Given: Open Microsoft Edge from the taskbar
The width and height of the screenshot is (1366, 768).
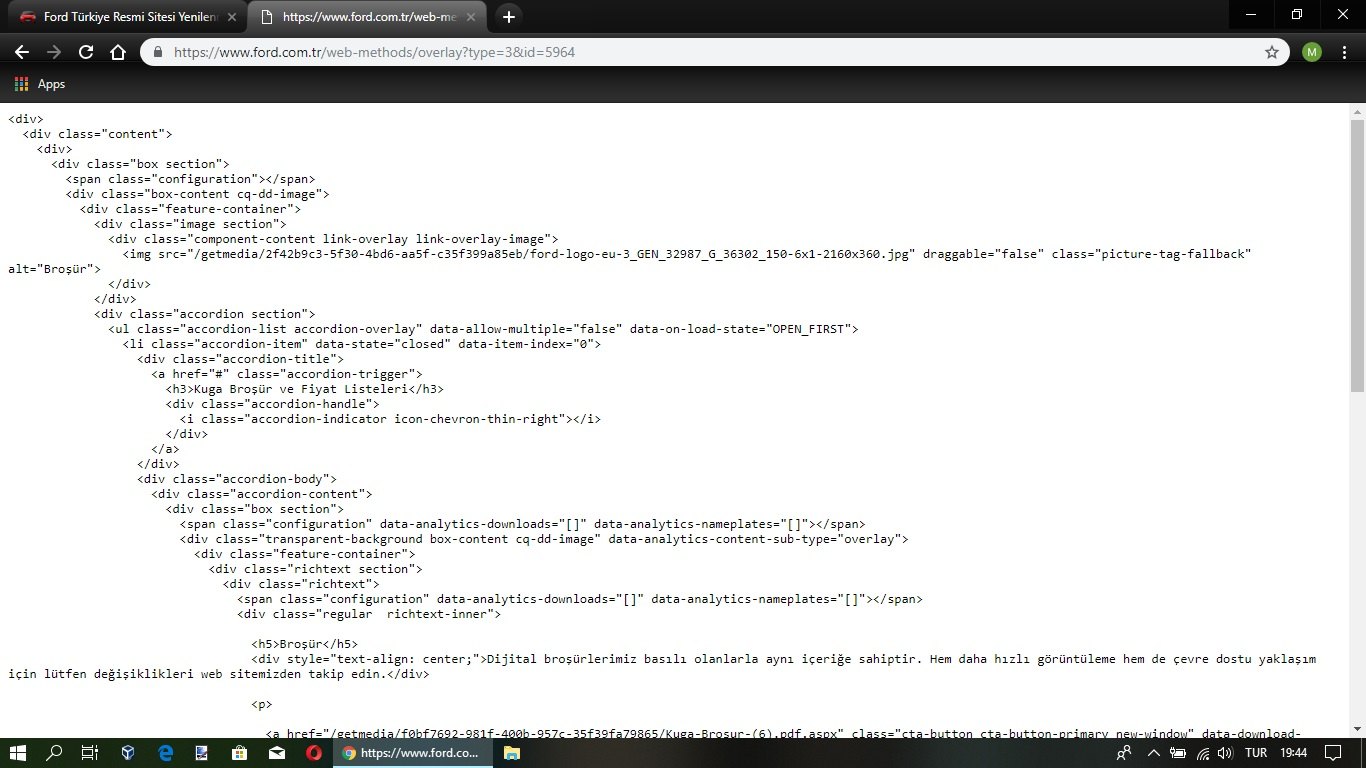Looking at the screenshot, I should (x=165, y=753).
